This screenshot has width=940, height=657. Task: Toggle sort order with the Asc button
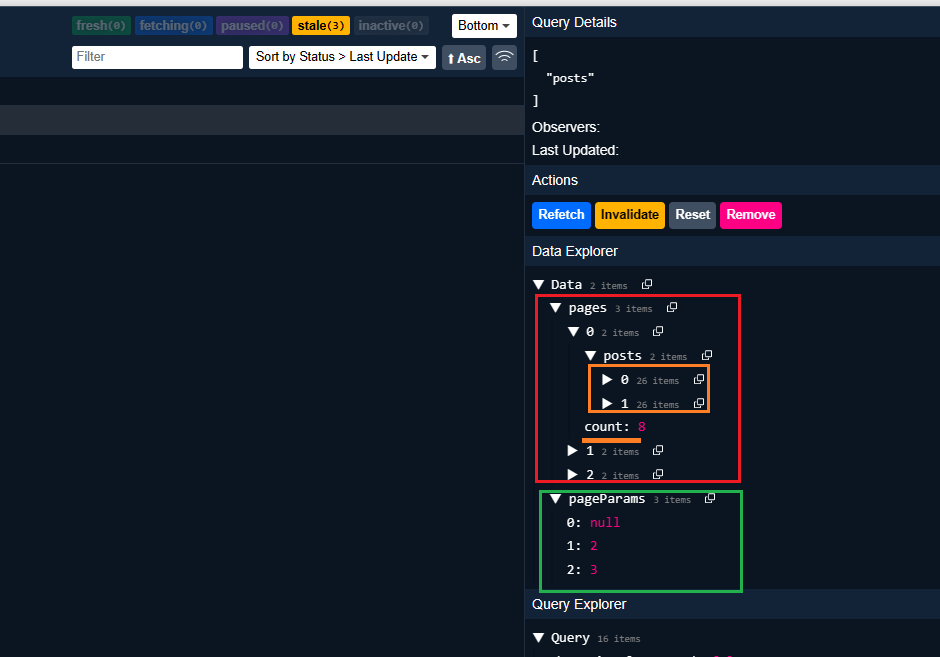[x=464, y=58]
